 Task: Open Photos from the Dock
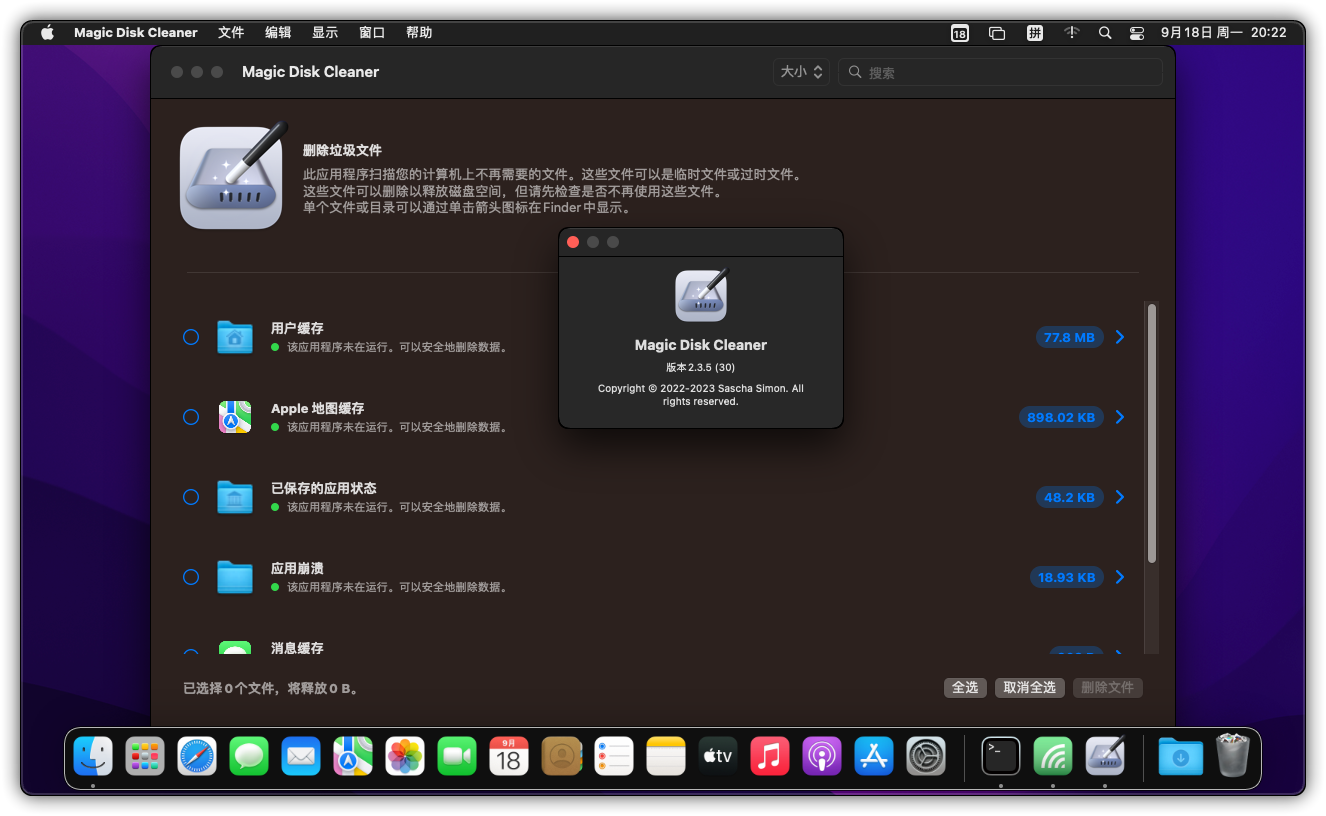coord(405,756)
